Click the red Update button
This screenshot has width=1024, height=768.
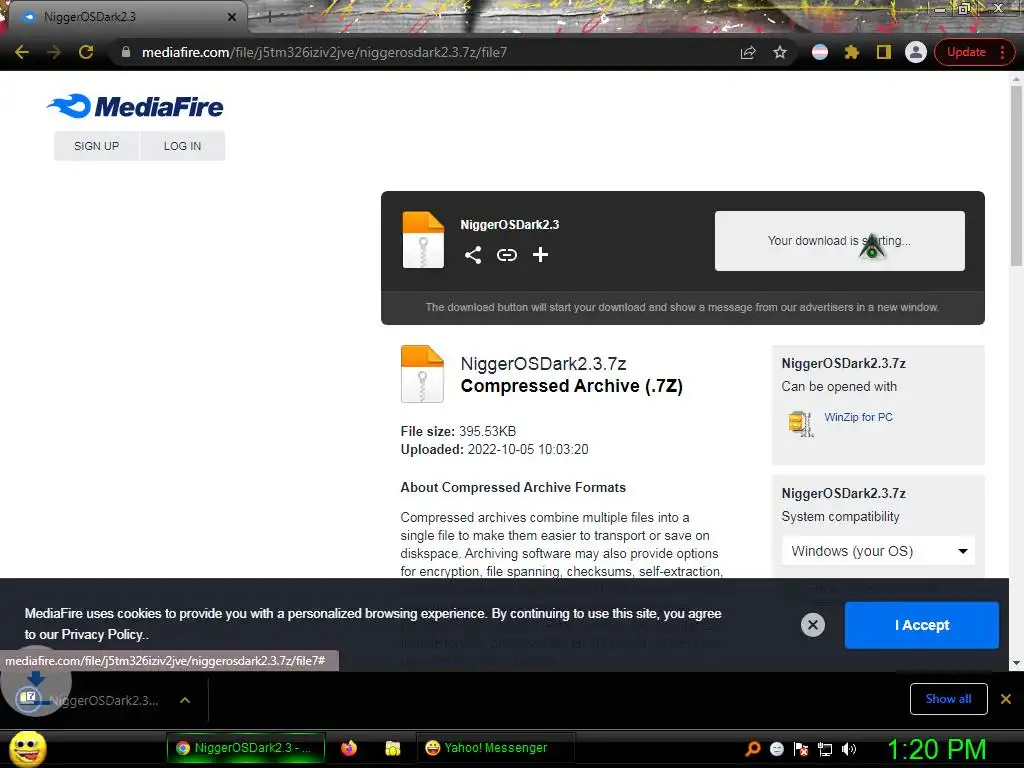point(967,52)
